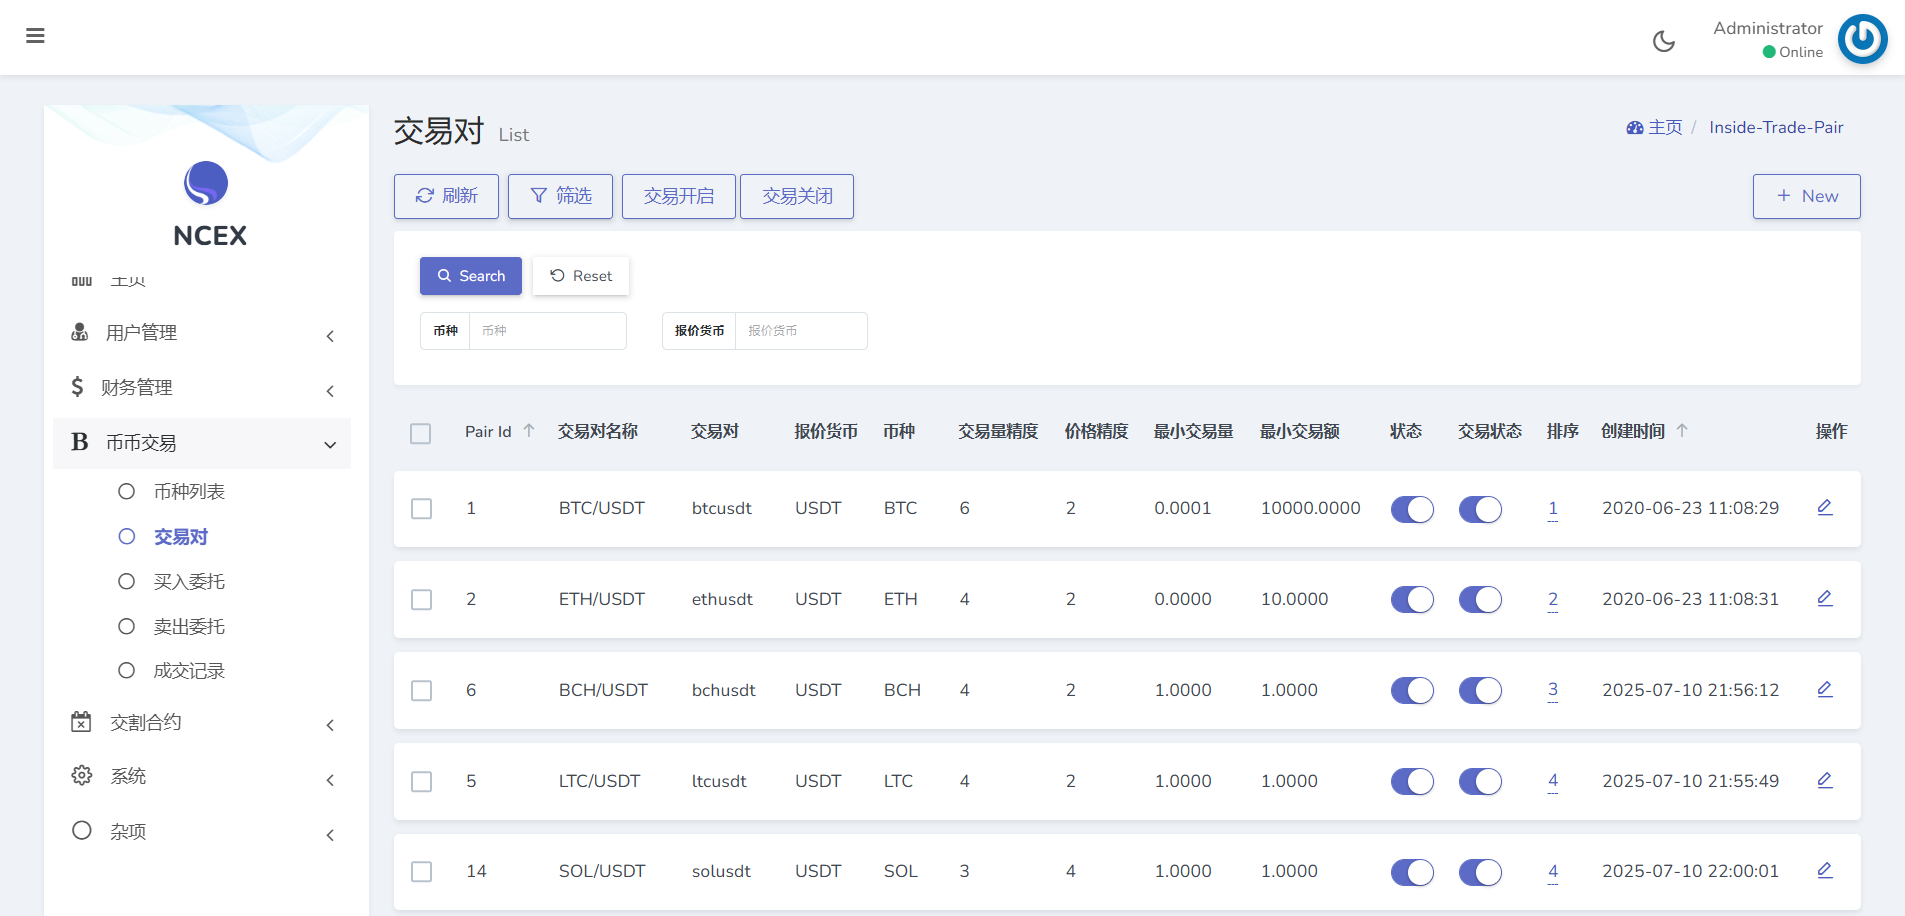
Task: Sort by 创建时间 arrow icon
Action: click(1682, 431)
